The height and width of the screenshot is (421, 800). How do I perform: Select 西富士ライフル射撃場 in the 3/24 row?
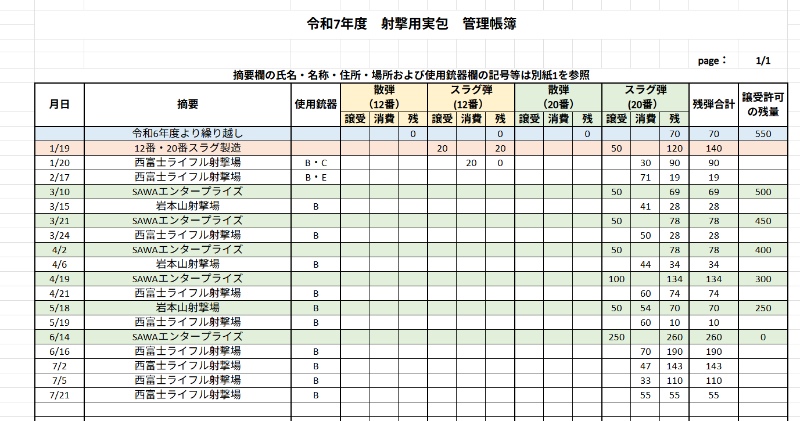pyautogui.click(x=188, y=235)
